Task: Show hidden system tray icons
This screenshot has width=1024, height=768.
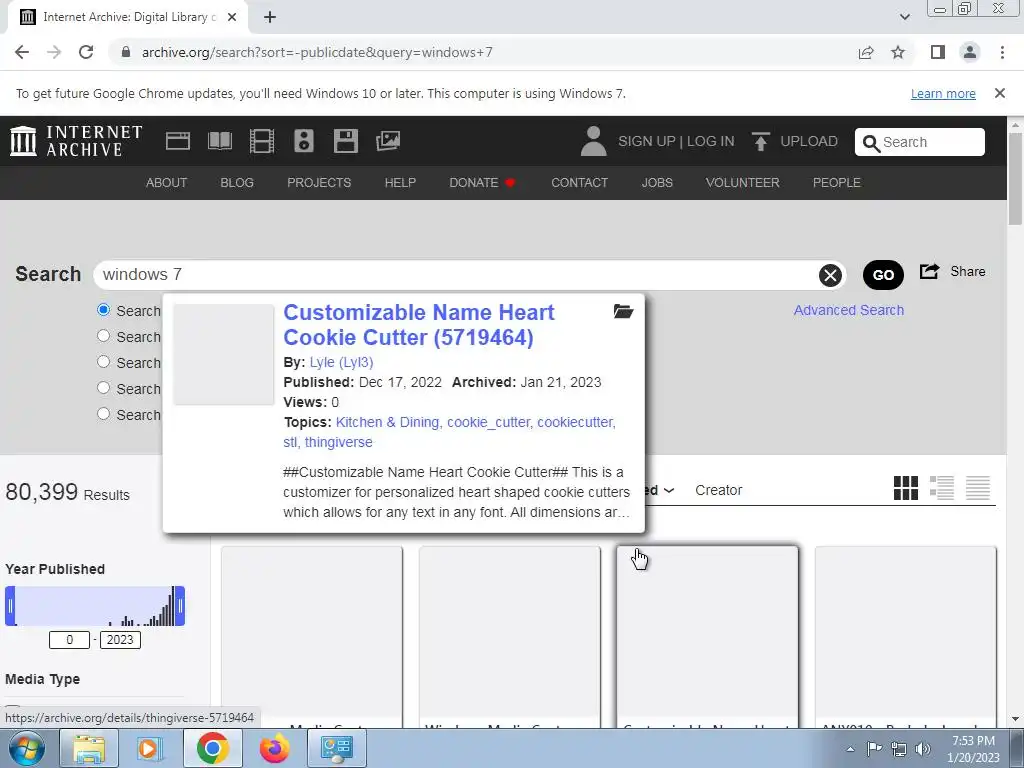Action: tap(850, 749)
